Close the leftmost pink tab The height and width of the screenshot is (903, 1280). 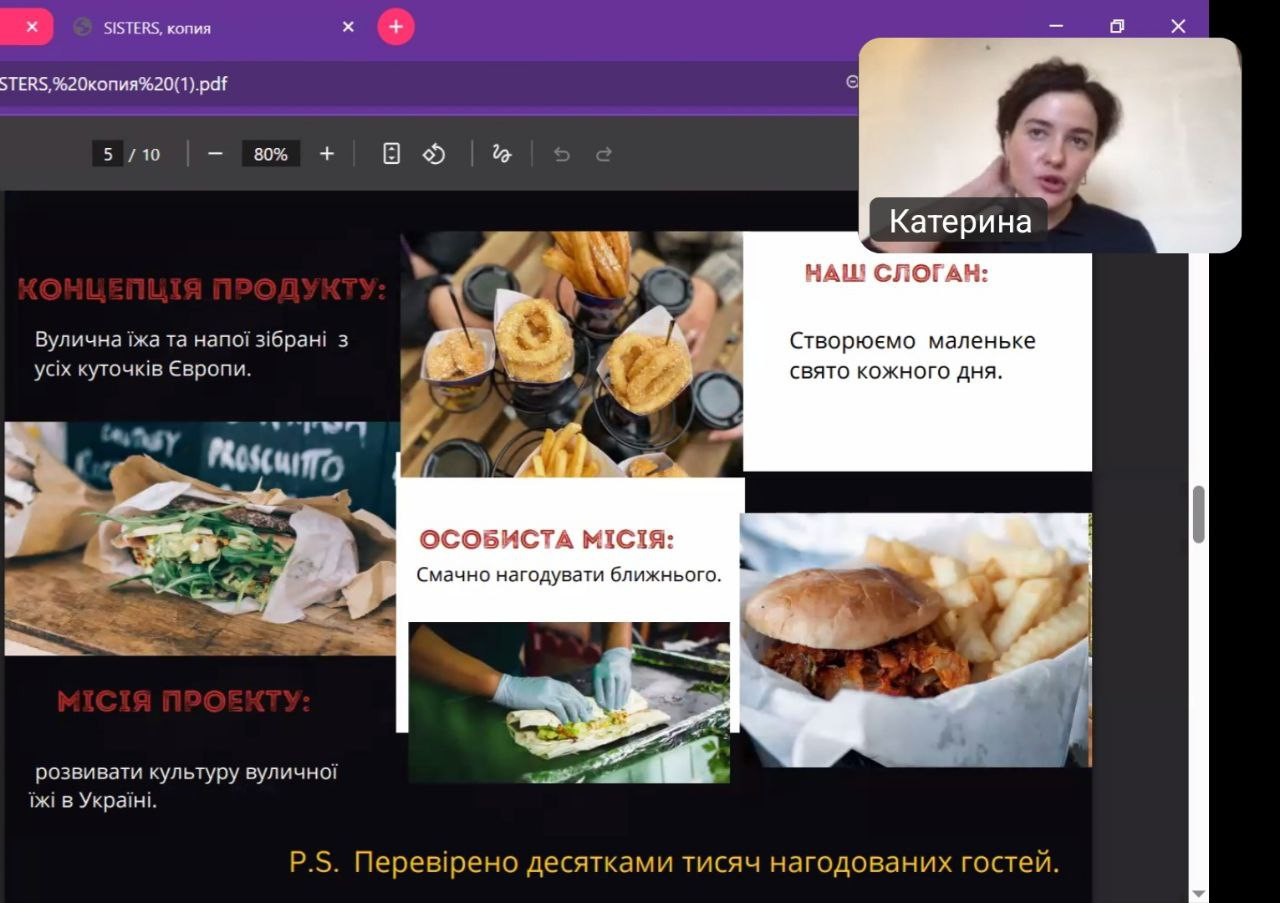32,27
